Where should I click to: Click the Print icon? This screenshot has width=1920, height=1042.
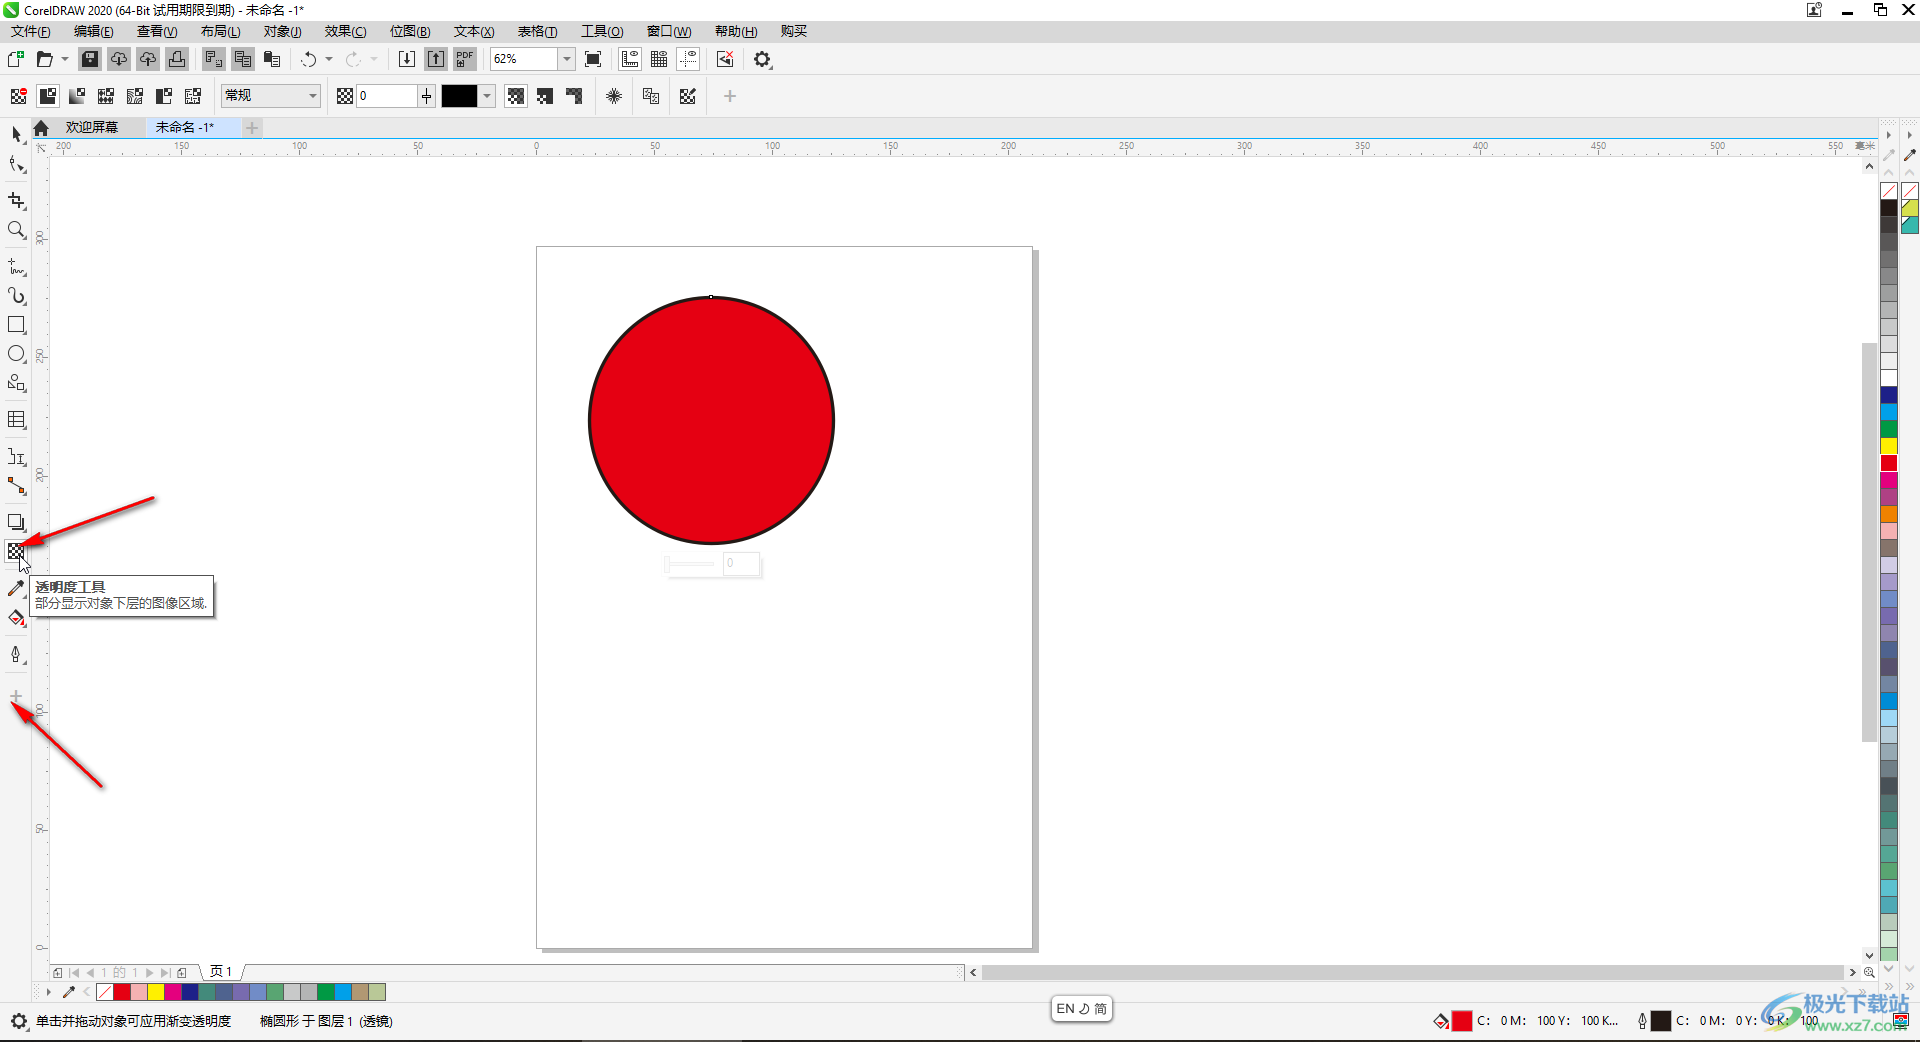tap(177, 59)
